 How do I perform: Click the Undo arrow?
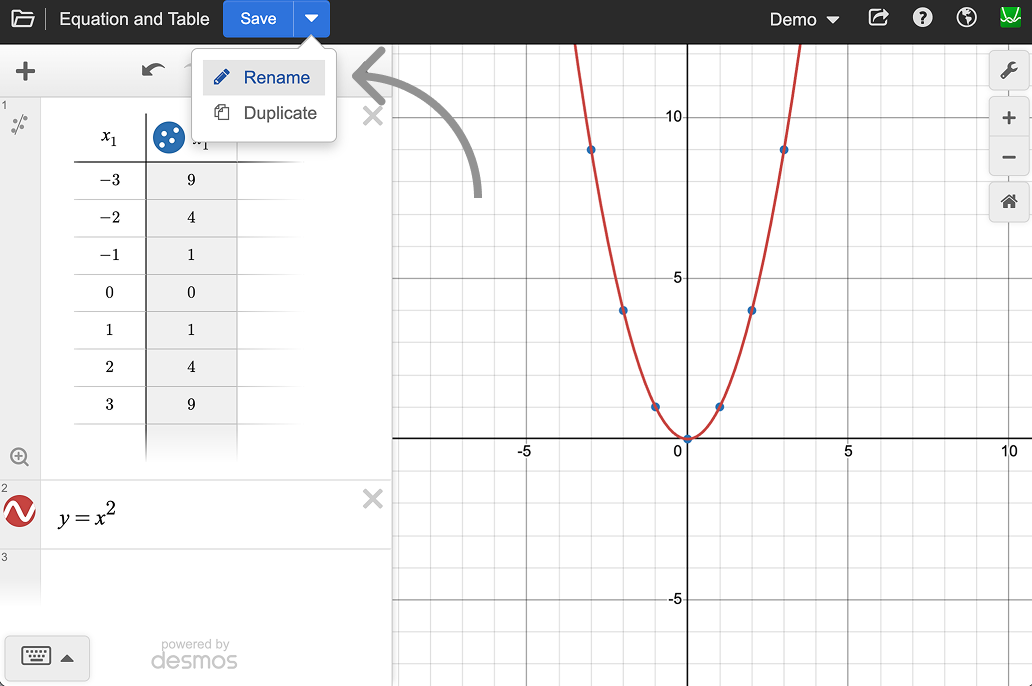[x=153, y=70]
